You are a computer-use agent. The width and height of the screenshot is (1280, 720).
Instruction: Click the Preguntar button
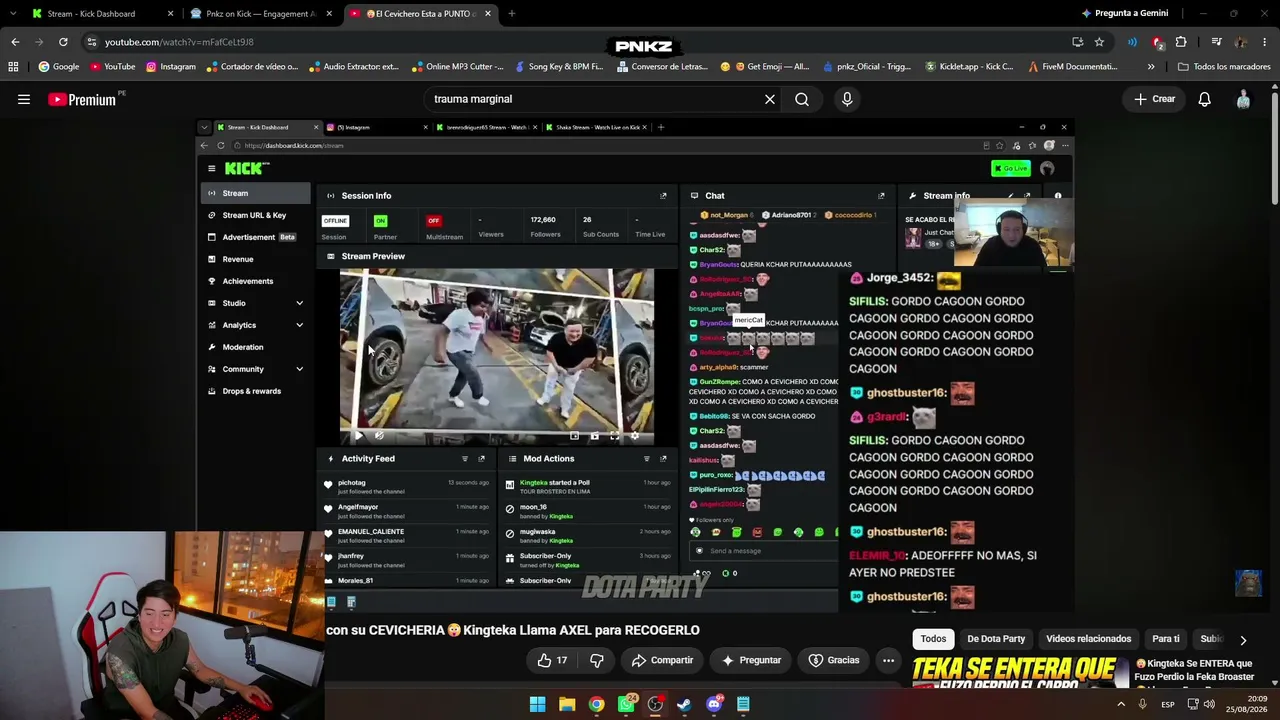click(751, 660)
